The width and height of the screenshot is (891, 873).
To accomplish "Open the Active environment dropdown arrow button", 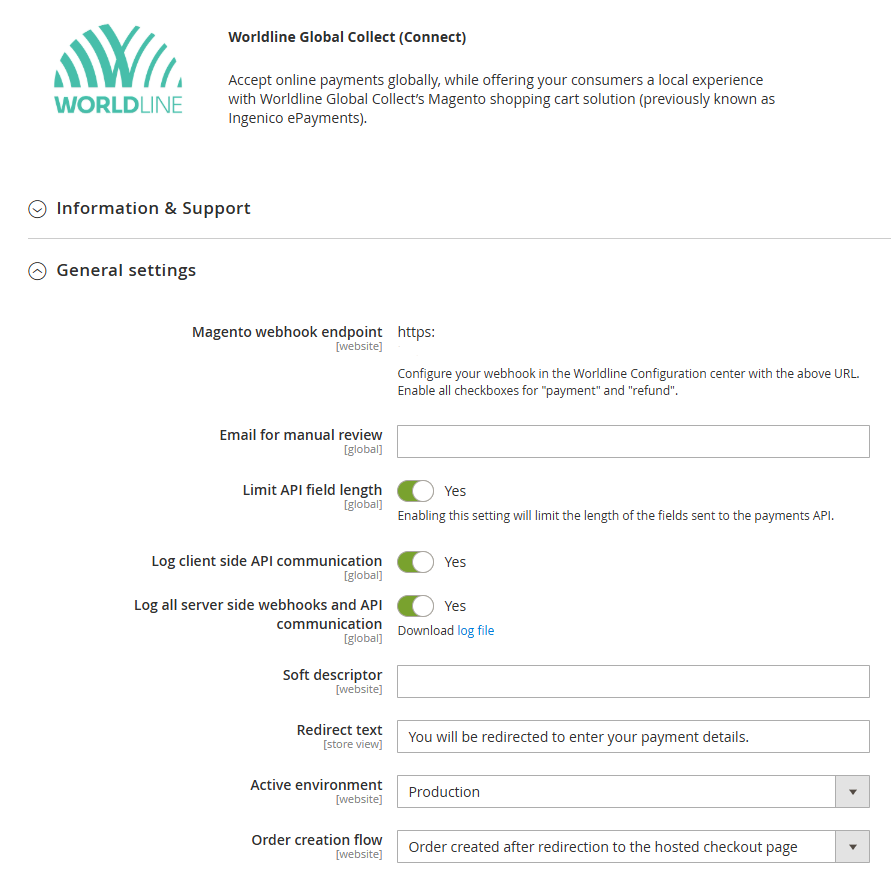I will click(853, 791).
